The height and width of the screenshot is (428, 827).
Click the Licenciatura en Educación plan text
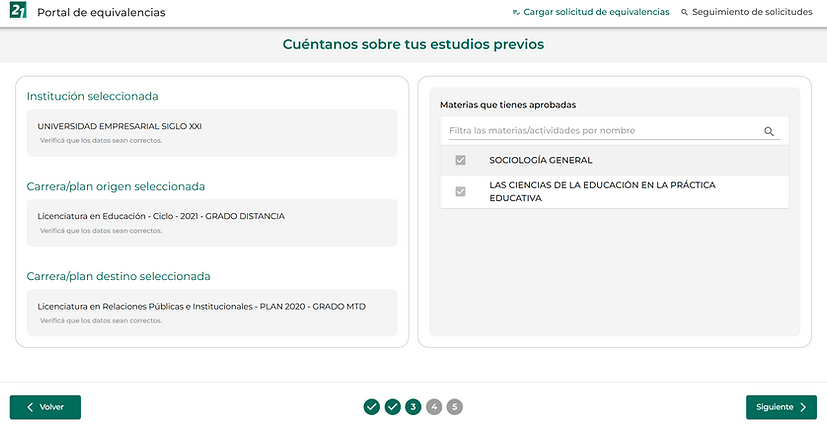click(161, 216)
